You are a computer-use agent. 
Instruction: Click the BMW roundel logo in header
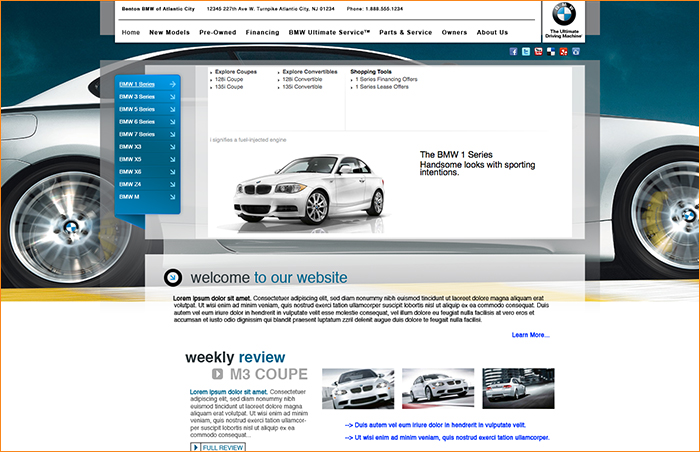tap(564, 14)
